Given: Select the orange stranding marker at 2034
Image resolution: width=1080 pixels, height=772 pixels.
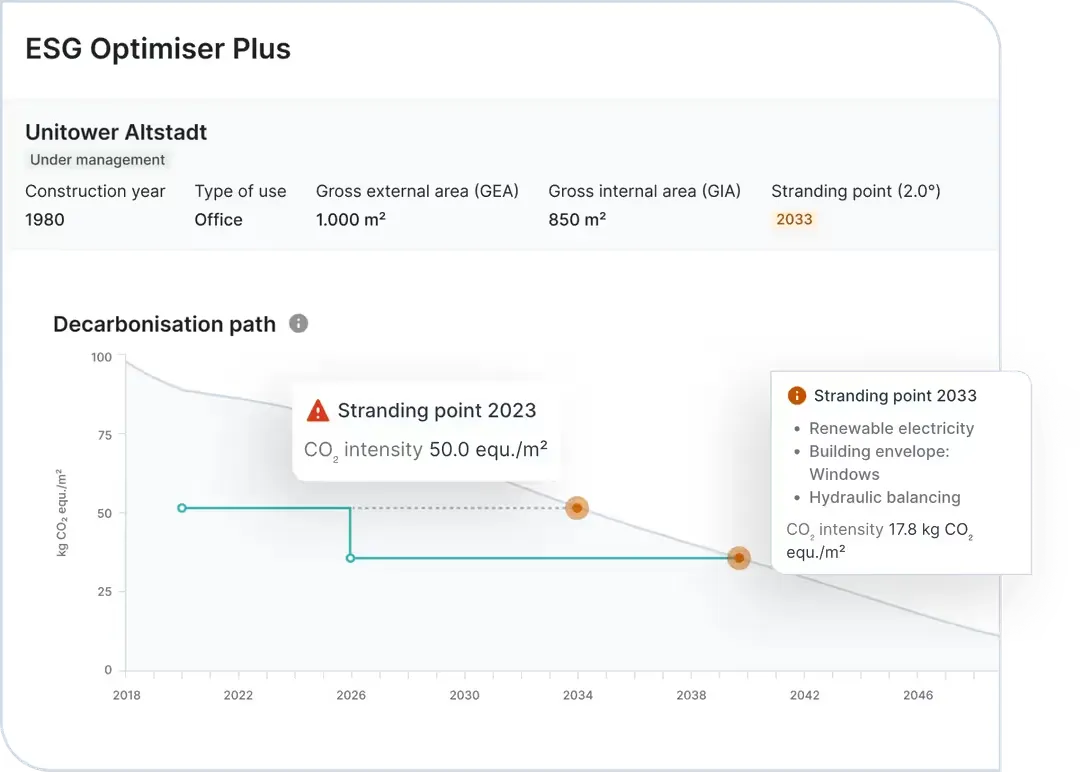Looking at the screenshot, I should [577, 508].
